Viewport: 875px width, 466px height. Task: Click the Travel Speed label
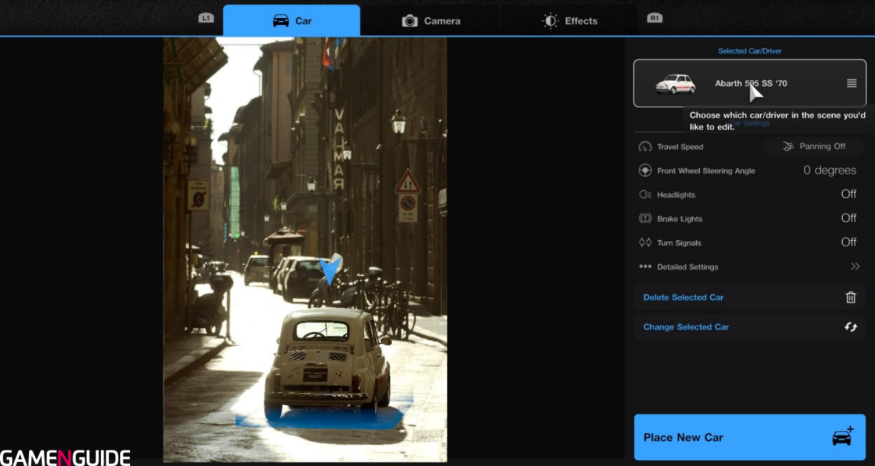click(680, 147)
